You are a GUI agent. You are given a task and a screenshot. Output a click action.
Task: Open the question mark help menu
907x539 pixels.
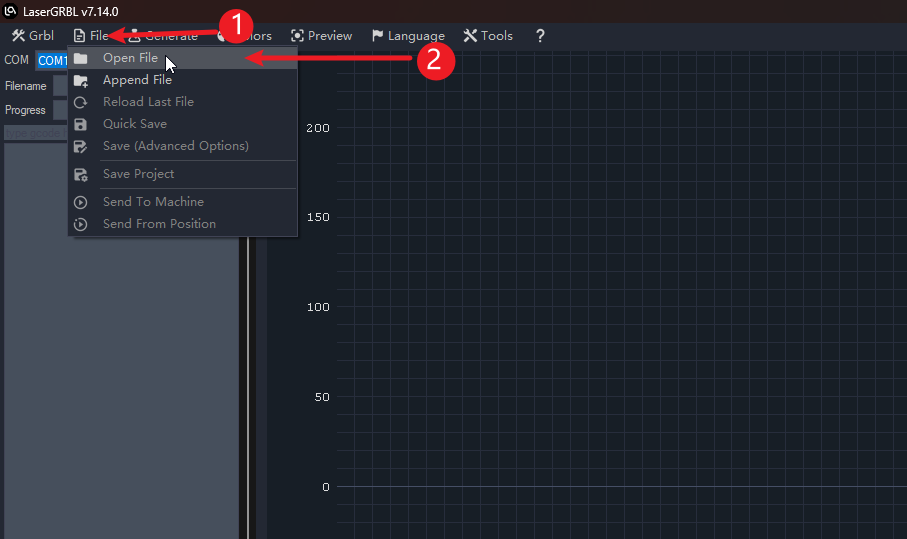(540, 36)
